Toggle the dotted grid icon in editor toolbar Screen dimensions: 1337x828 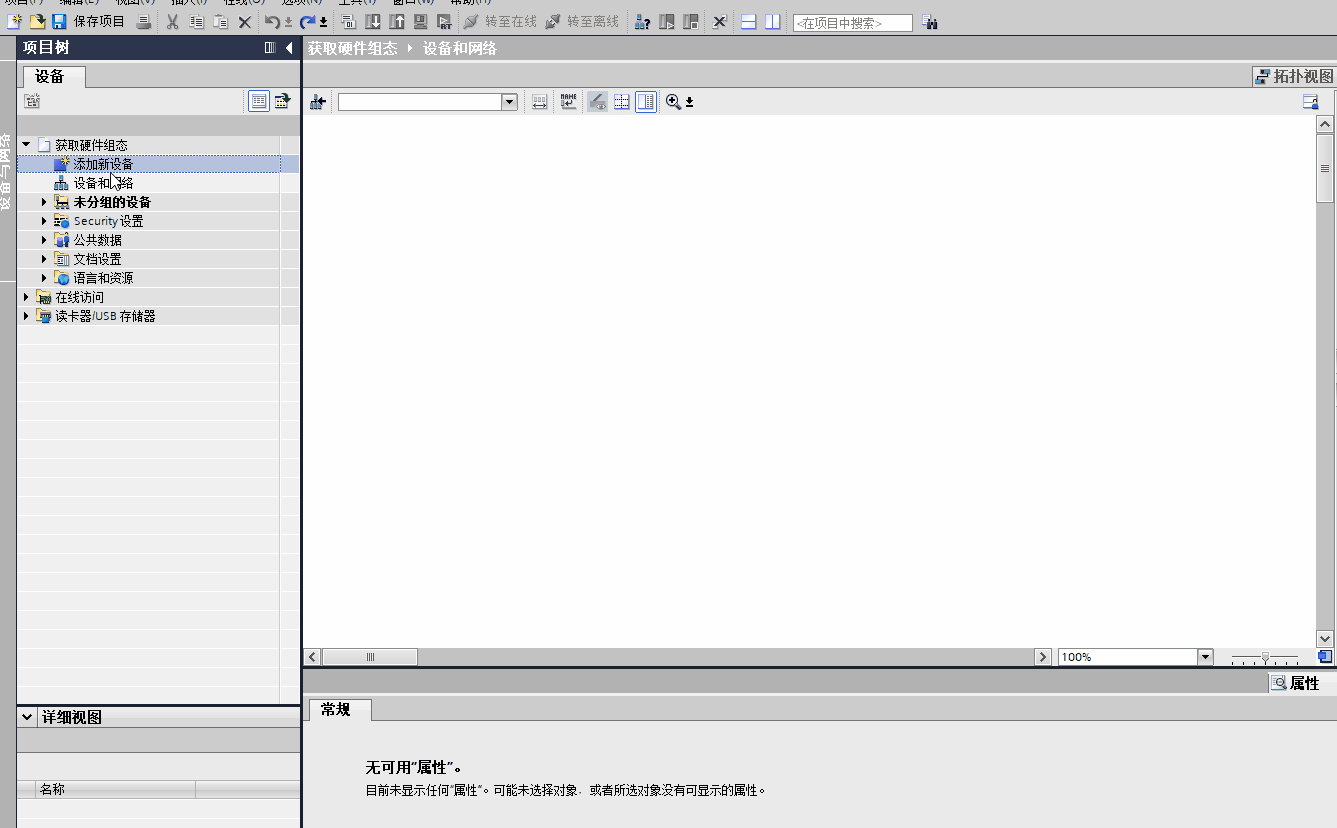pos(621,102)
